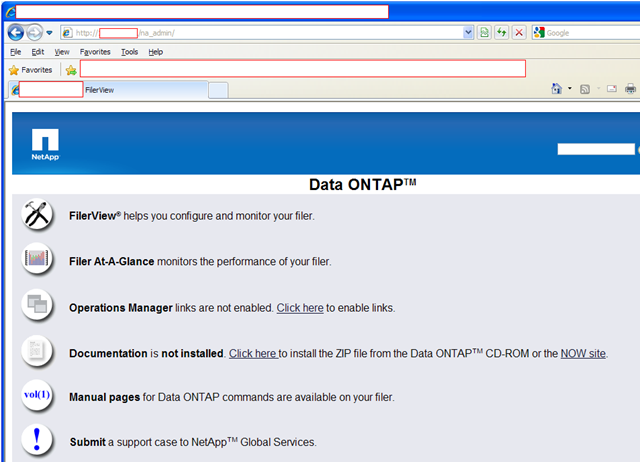This screenshot has height=462, width=640.
Task: Click the page icon in address bar
Action: pos(68,33)
